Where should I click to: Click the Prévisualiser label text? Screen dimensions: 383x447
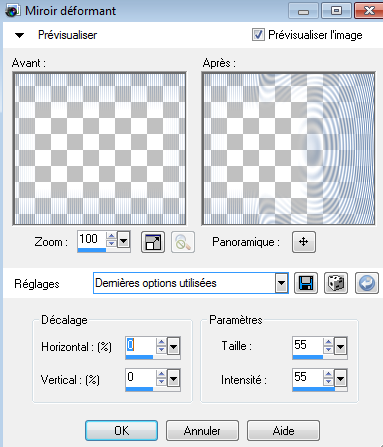pyautogui.click(x=68, y=35)
